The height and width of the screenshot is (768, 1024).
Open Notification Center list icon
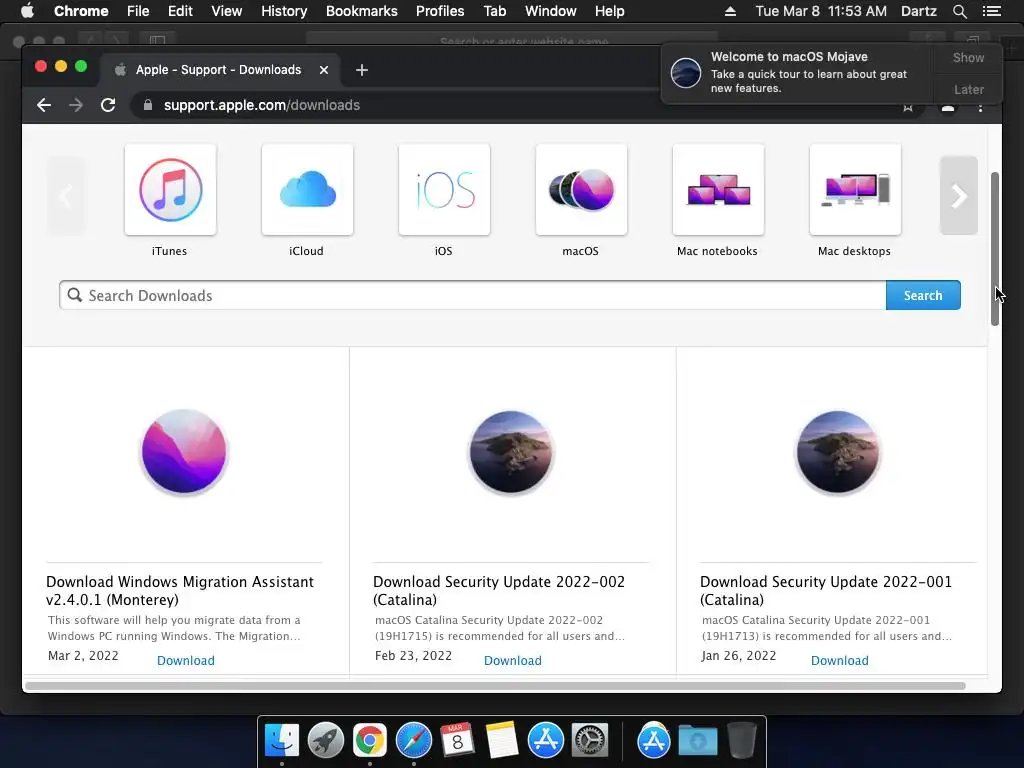[991, 11]
